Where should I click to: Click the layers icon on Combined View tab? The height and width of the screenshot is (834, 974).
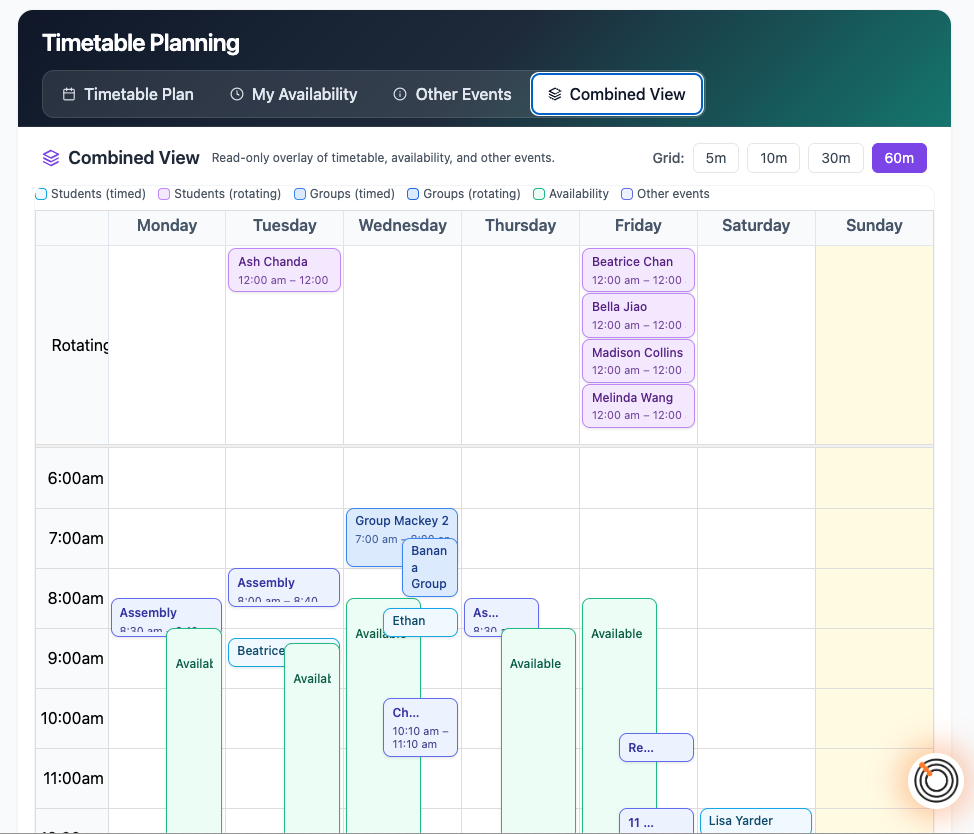pos(555,94)
